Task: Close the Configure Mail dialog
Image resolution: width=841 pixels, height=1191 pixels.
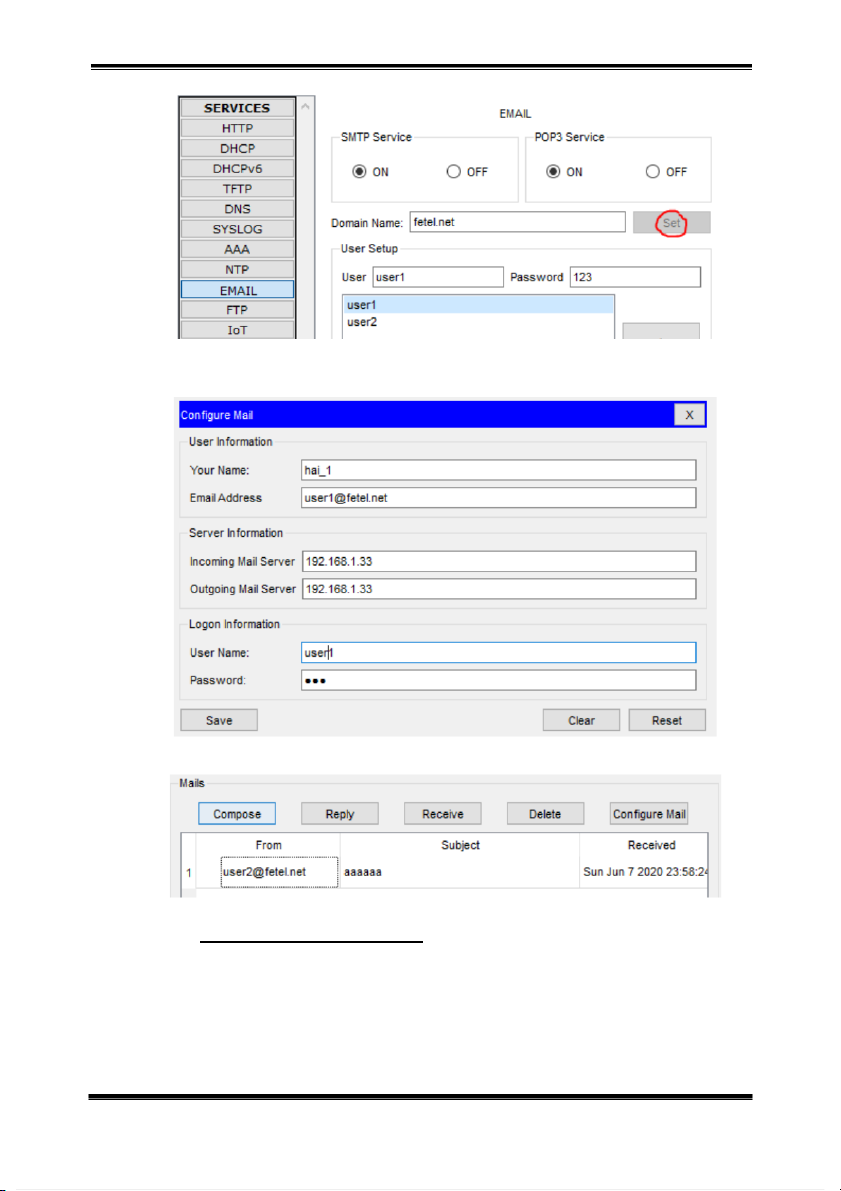Action: click(690, 415)
